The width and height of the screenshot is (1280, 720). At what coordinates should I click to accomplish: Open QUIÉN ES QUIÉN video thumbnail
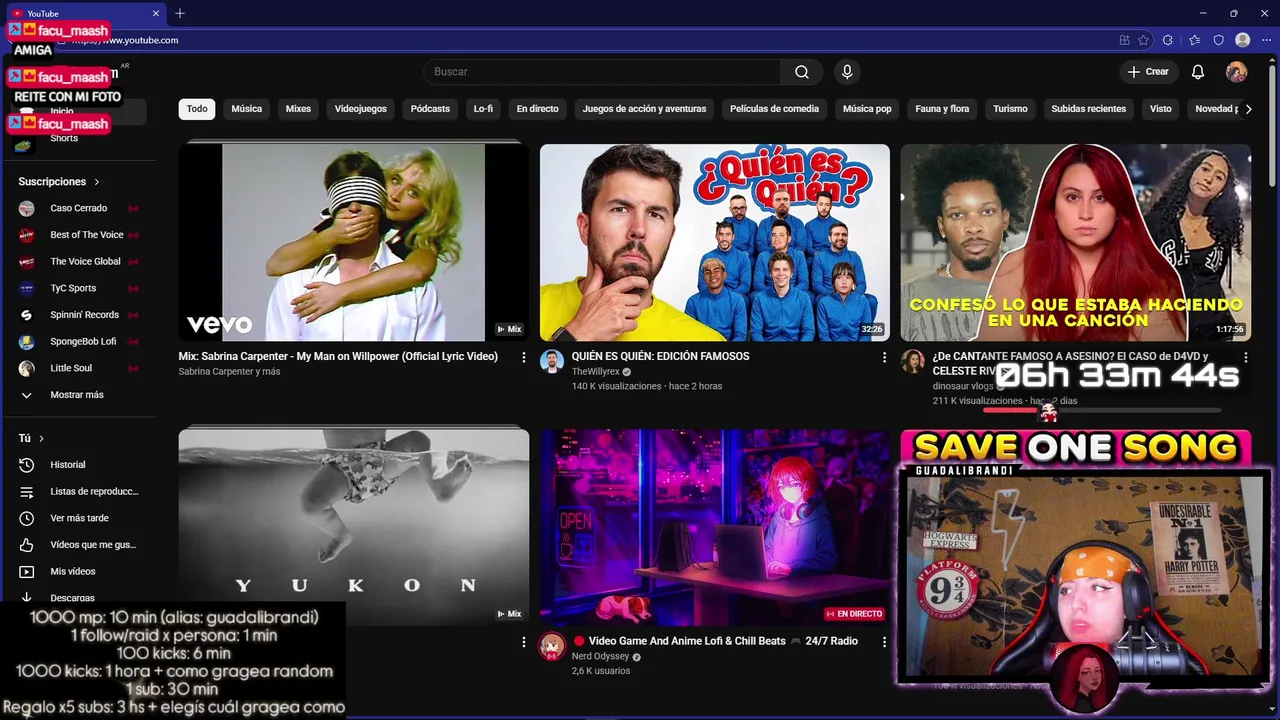[714, 242]
